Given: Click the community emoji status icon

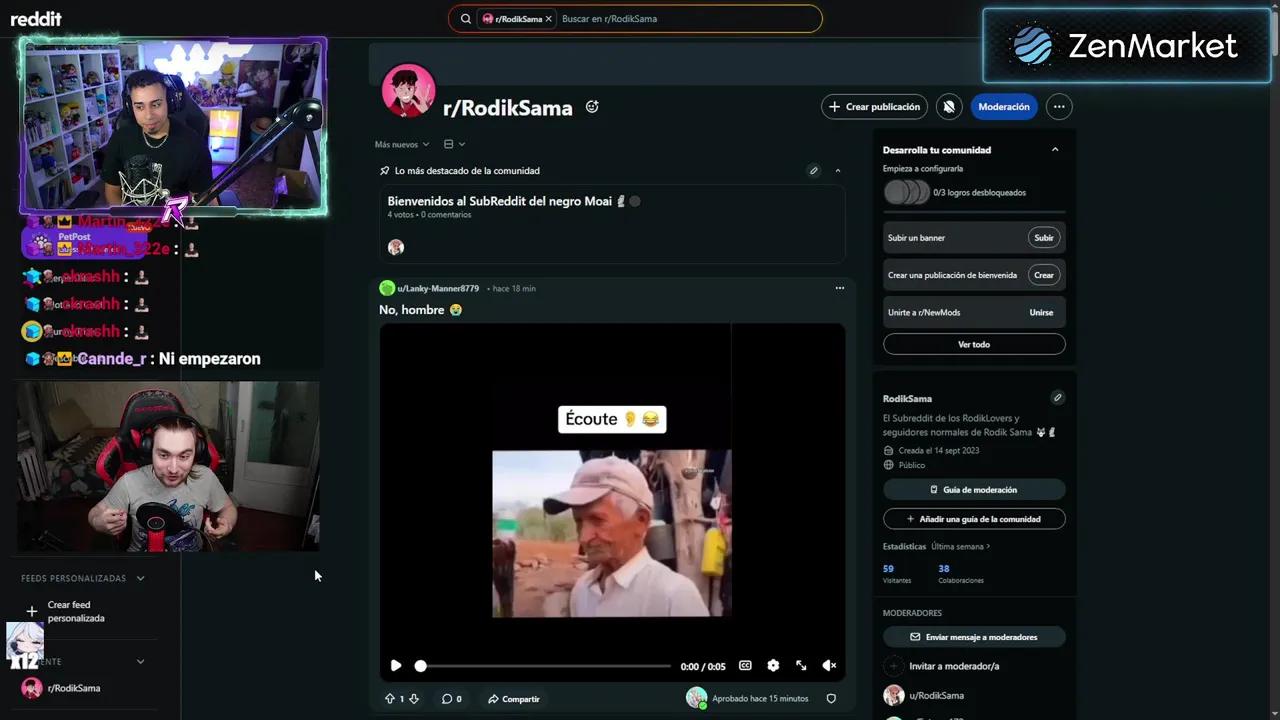Looking at the screenshot, I should pos(592,107).
